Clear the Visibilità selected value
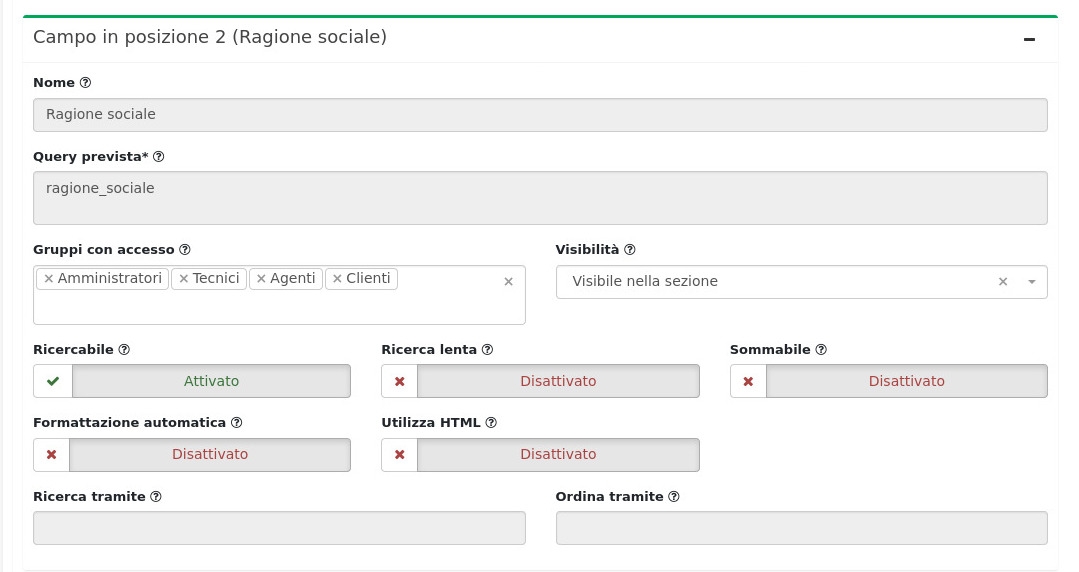The image size is (1079, 572). 1003,282
